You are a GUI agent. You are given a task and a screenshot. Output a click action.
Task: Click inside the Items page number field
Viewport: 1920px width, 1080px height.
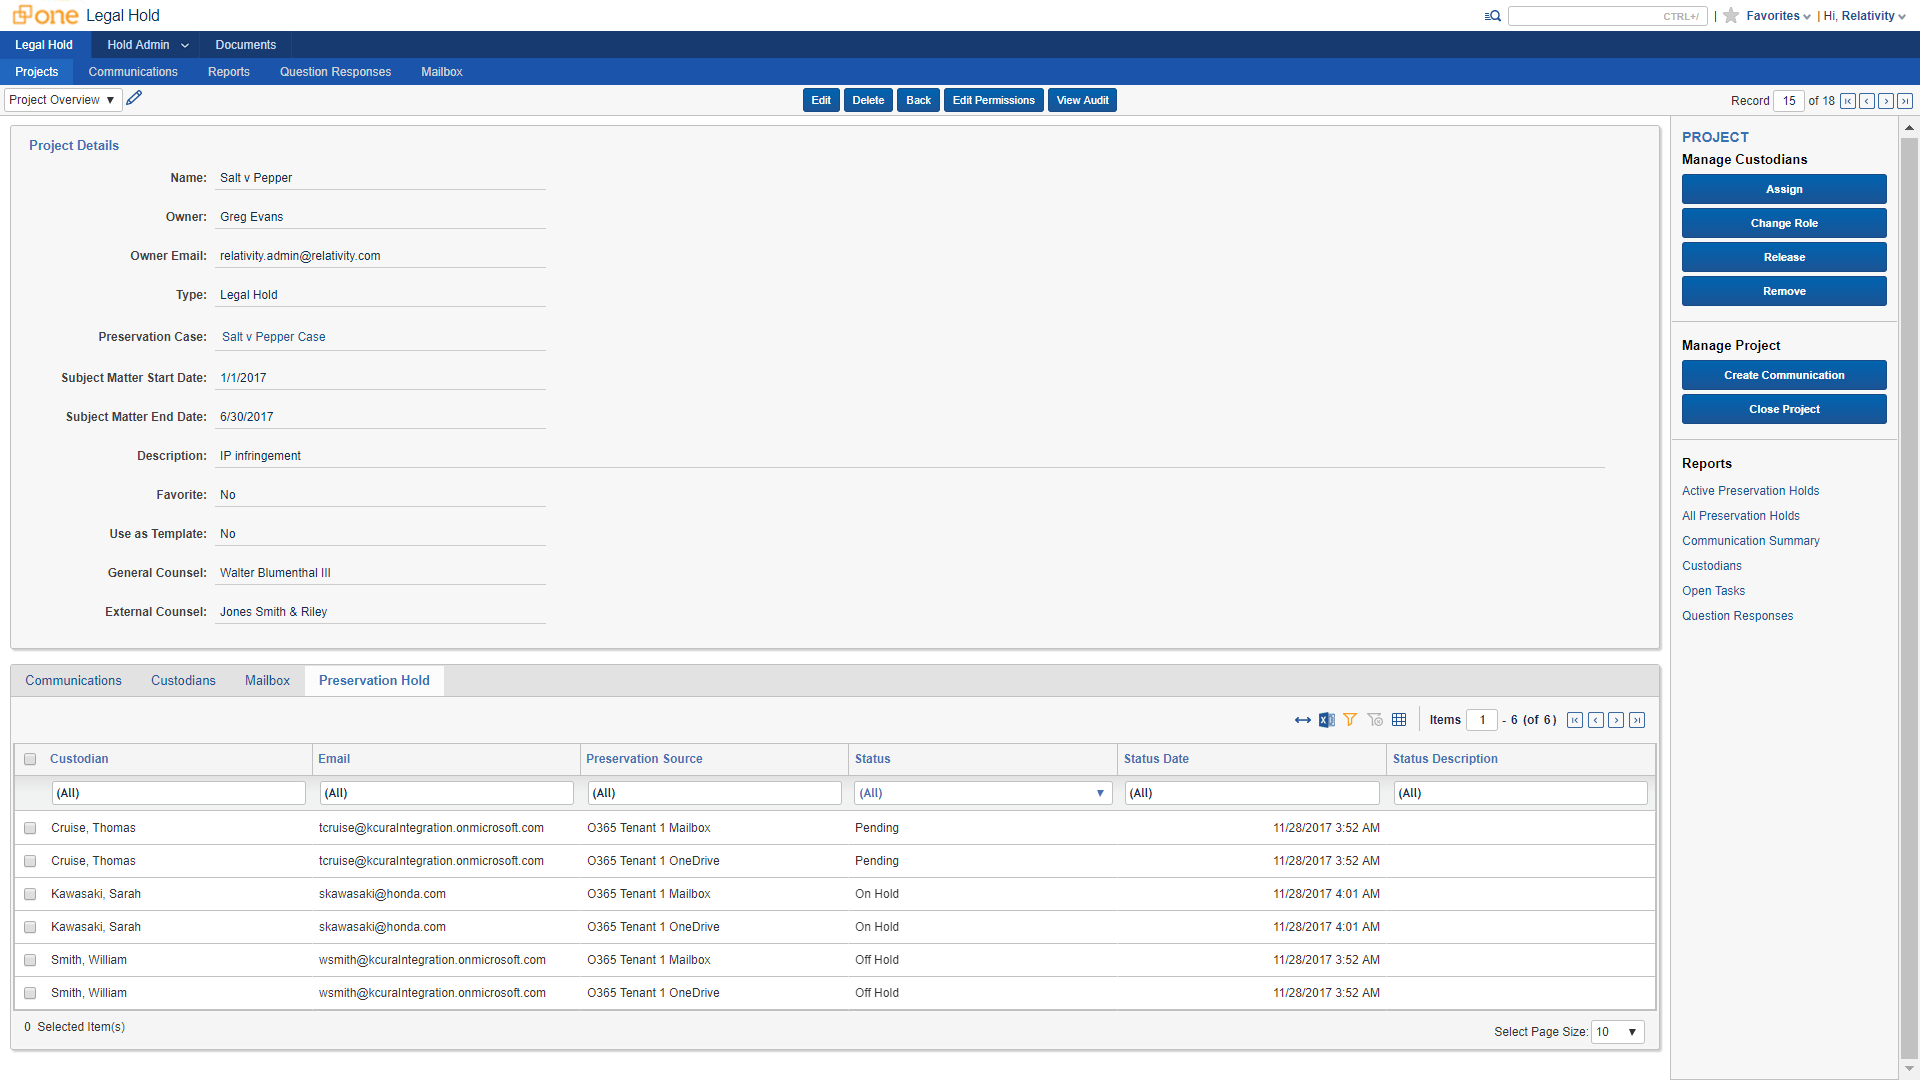(1483, 719)
